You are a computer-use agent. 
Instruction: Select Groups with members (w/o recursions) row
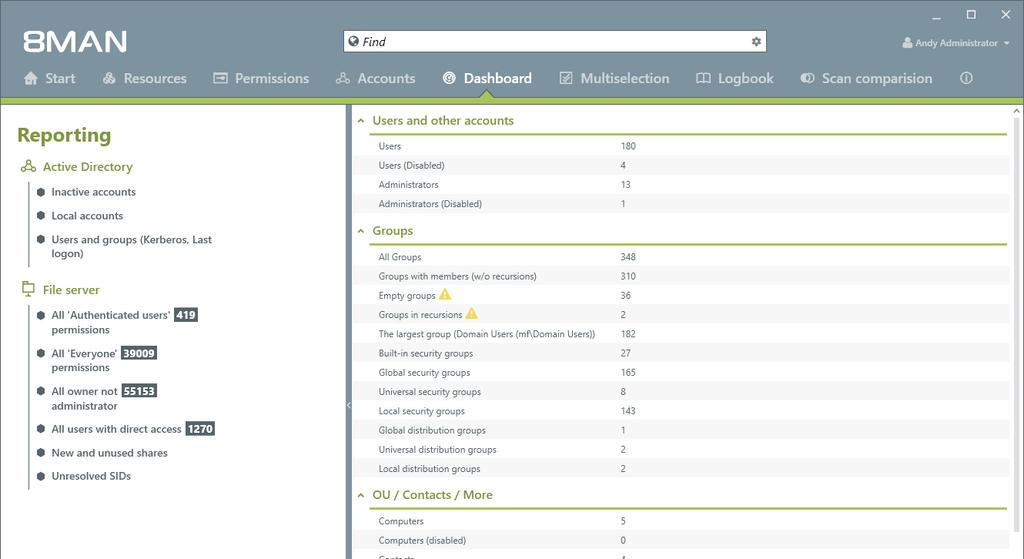680,276
